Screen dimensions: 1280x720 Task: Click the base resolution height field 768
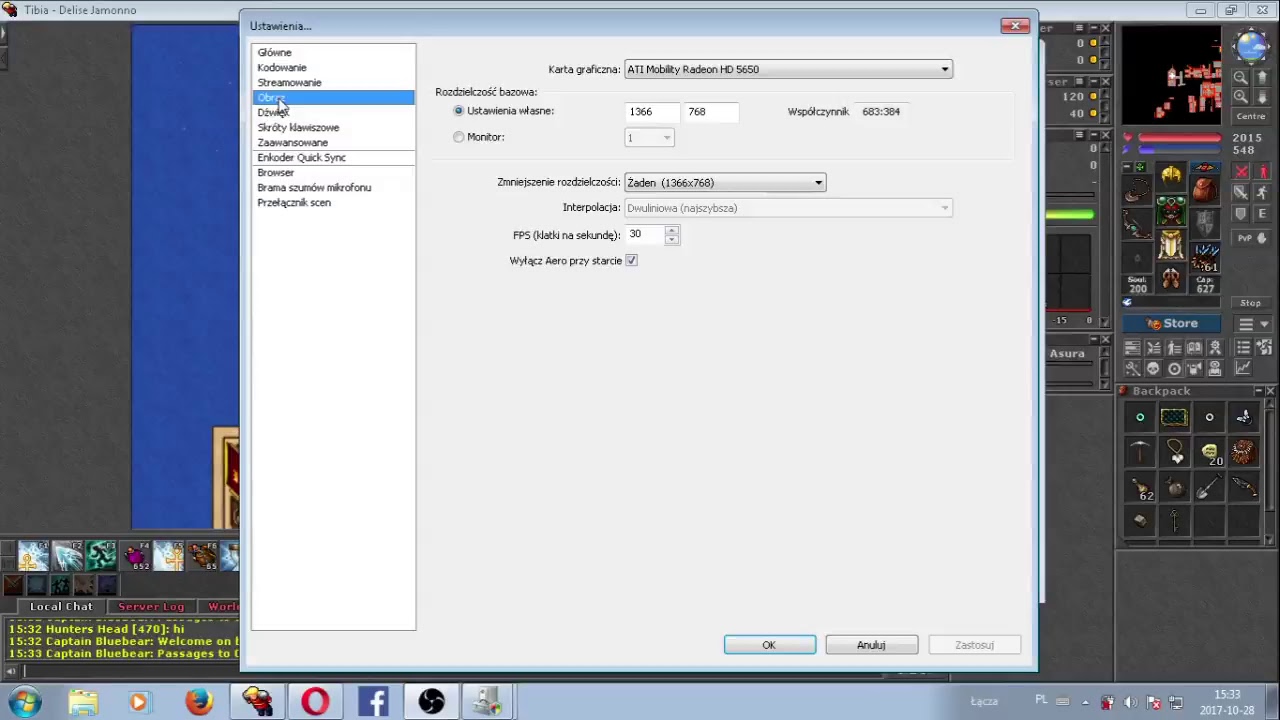pyautogui.click(x=711, y=112)
